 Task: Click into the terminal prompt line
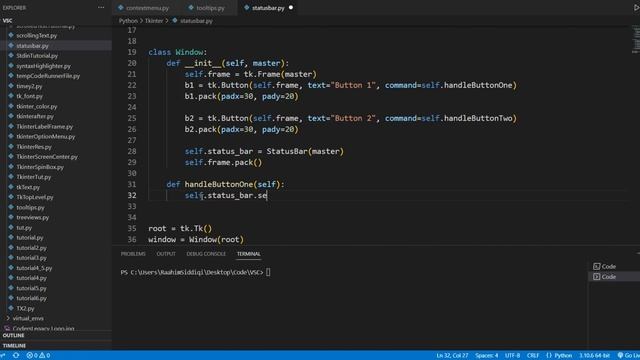(195, 272)
